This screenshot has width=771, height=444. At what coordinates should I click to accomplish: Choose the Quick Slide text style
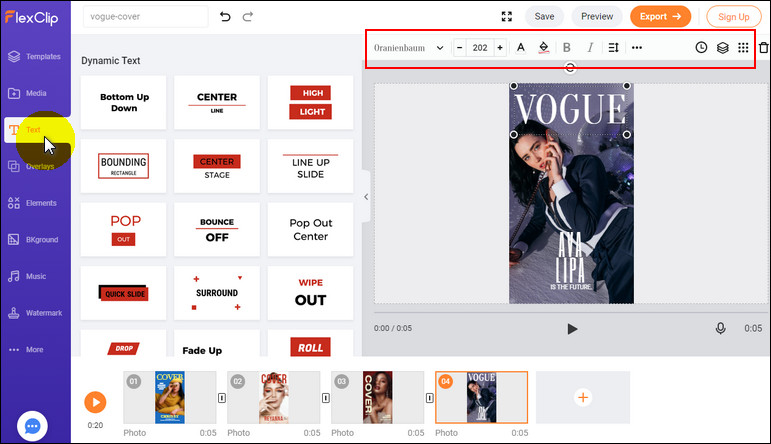[123, 293]
